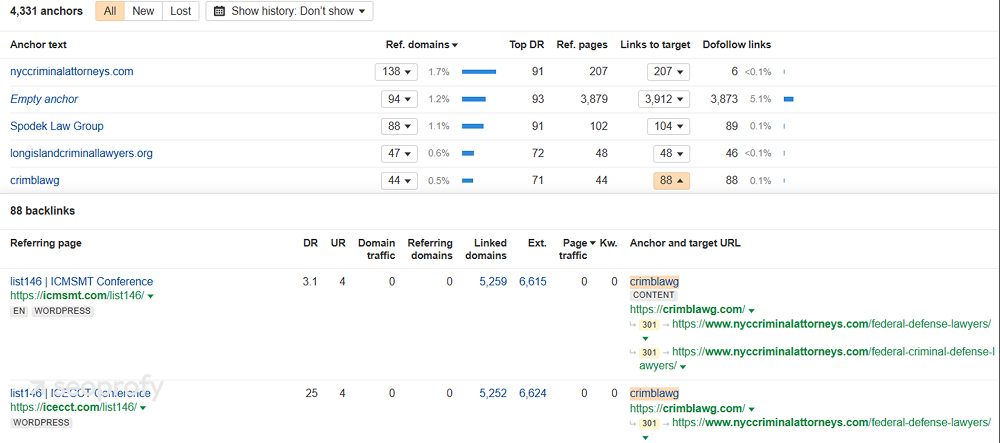Screen dimensions: 1000x443
Task: Open federal-criminal-defense-lawyers redirect URL
Action: tap(817, 358)
